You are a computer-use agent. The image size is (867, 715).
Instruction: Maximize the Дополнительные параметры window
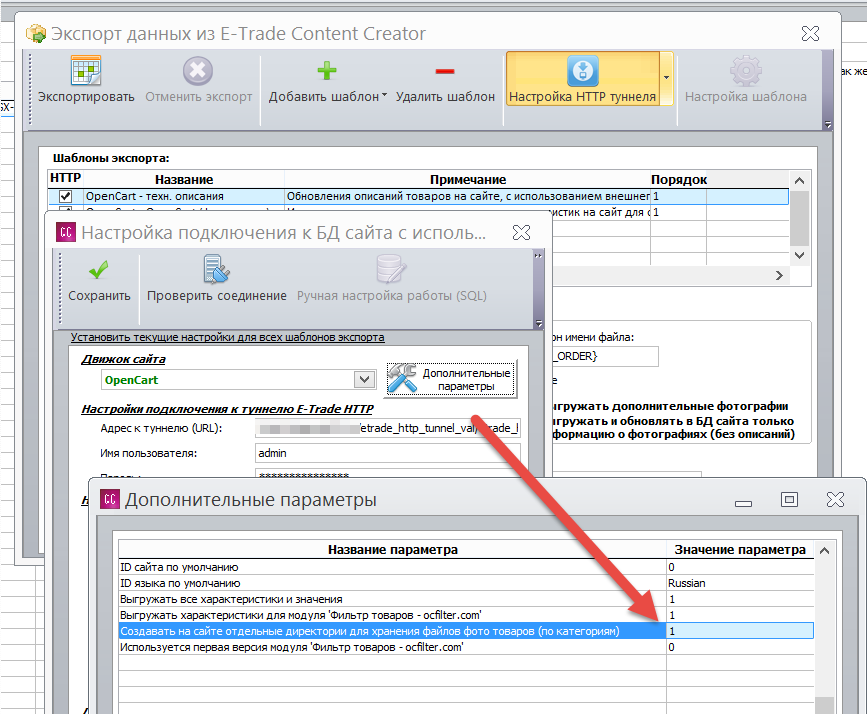click(x=789, y=500)
